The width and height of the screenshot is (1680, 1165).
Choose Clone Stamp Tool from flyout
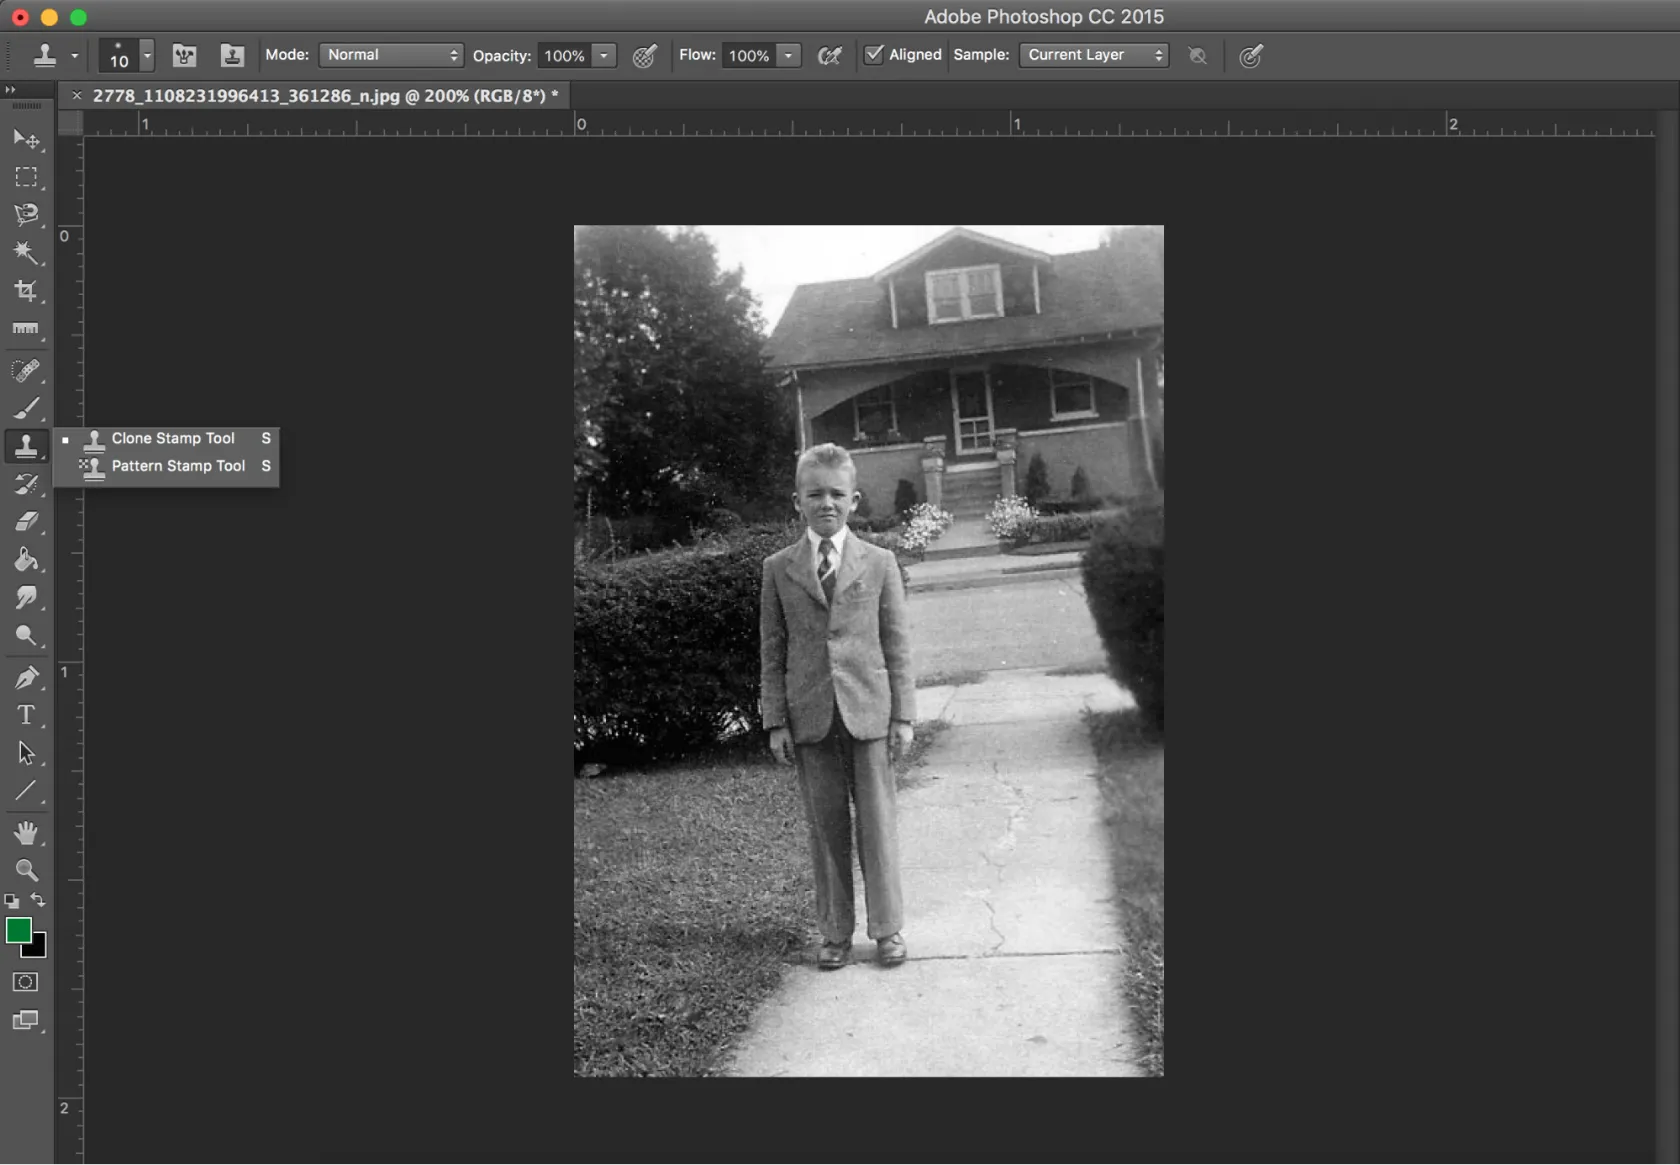point(173,438)
